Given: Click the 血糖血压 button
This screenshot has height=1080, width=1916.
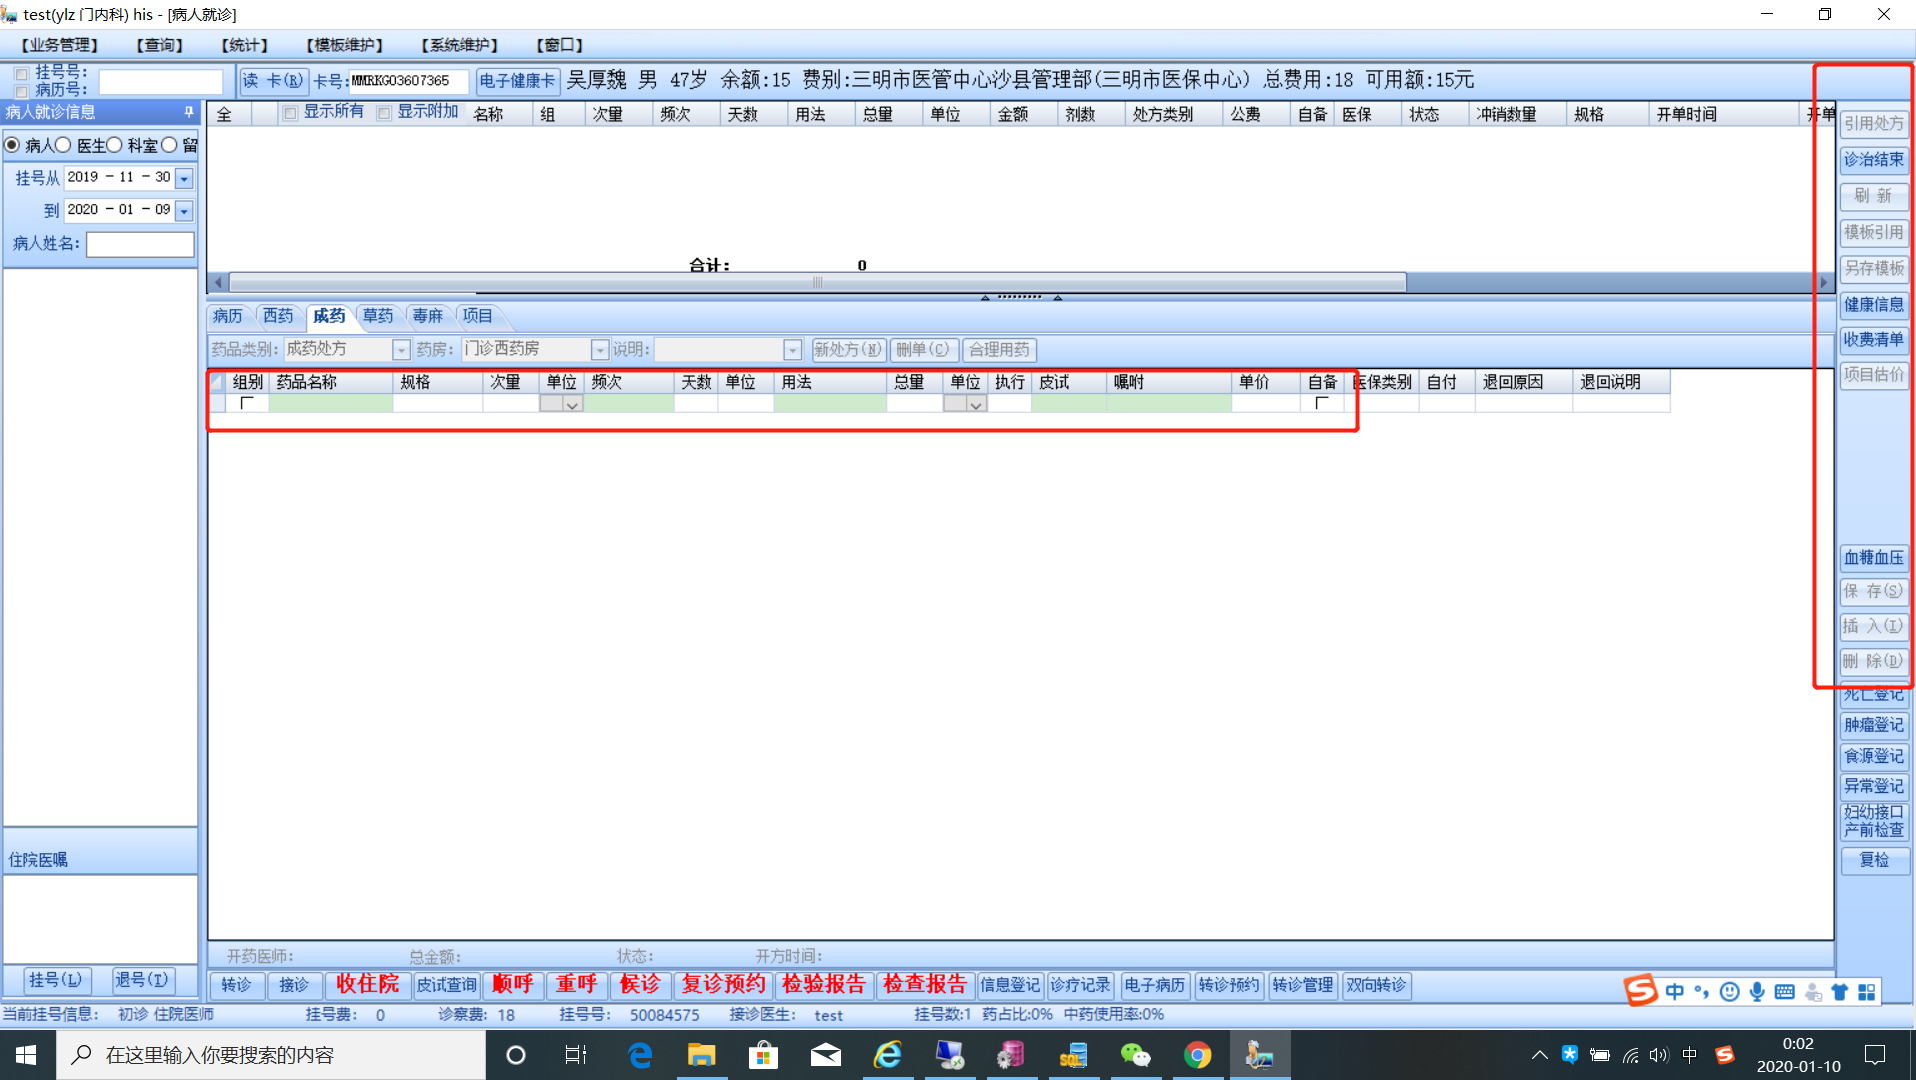Looking at the screenshot, I should click(x=1874, y=558).
